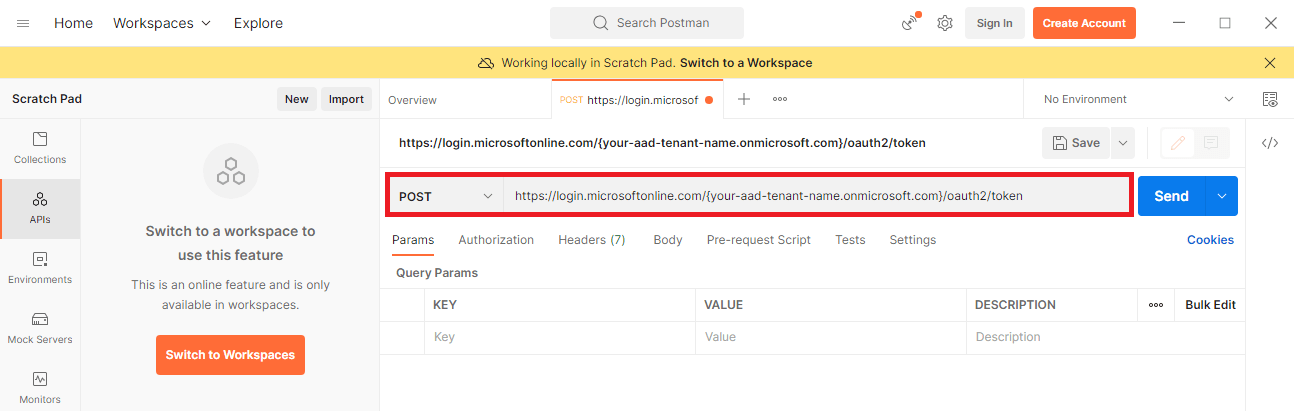Image resolution: width=1294 pixels, height=411 pixels.
Task: Open the Tests tab
Action: tap(850, 240)
